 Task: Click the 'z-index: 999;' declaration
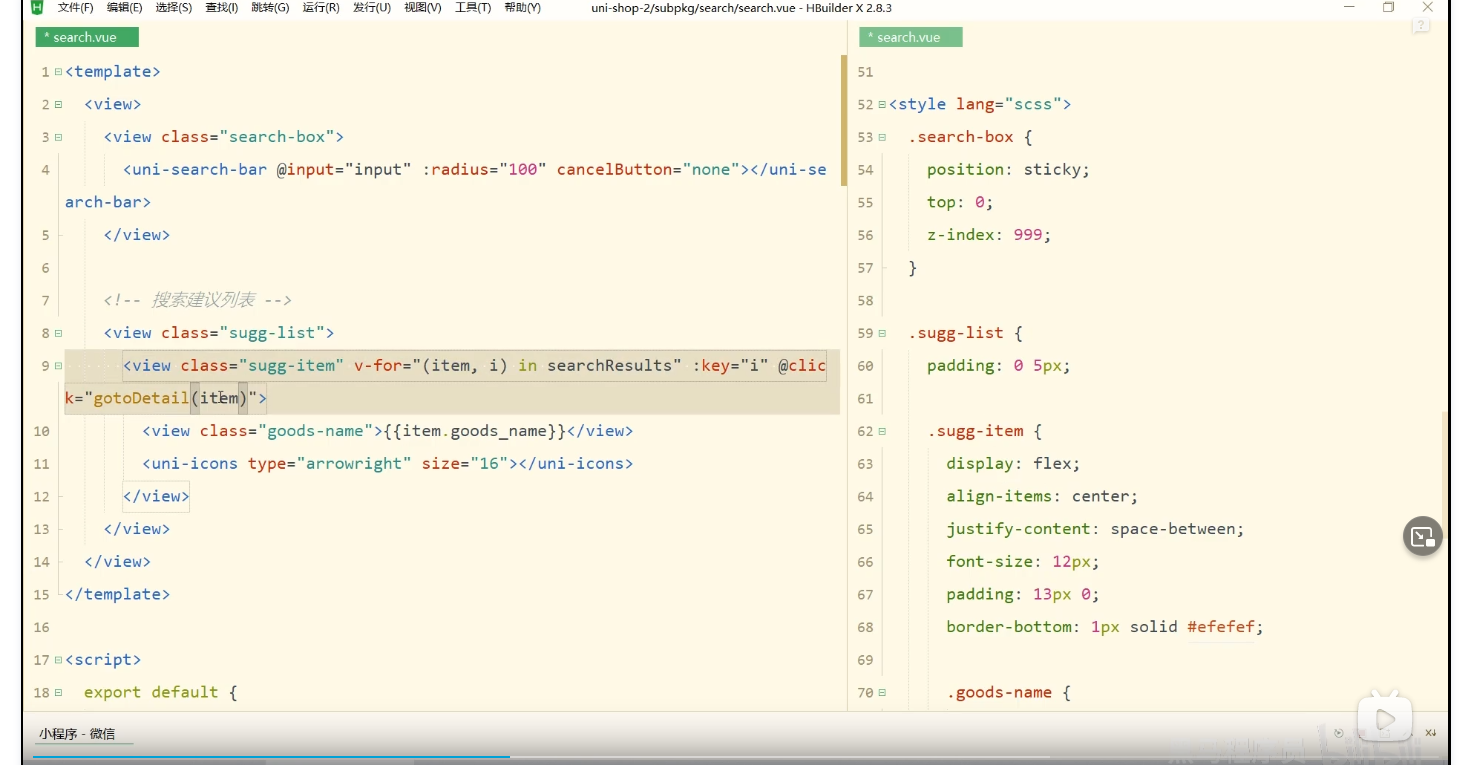coord(989,235)
